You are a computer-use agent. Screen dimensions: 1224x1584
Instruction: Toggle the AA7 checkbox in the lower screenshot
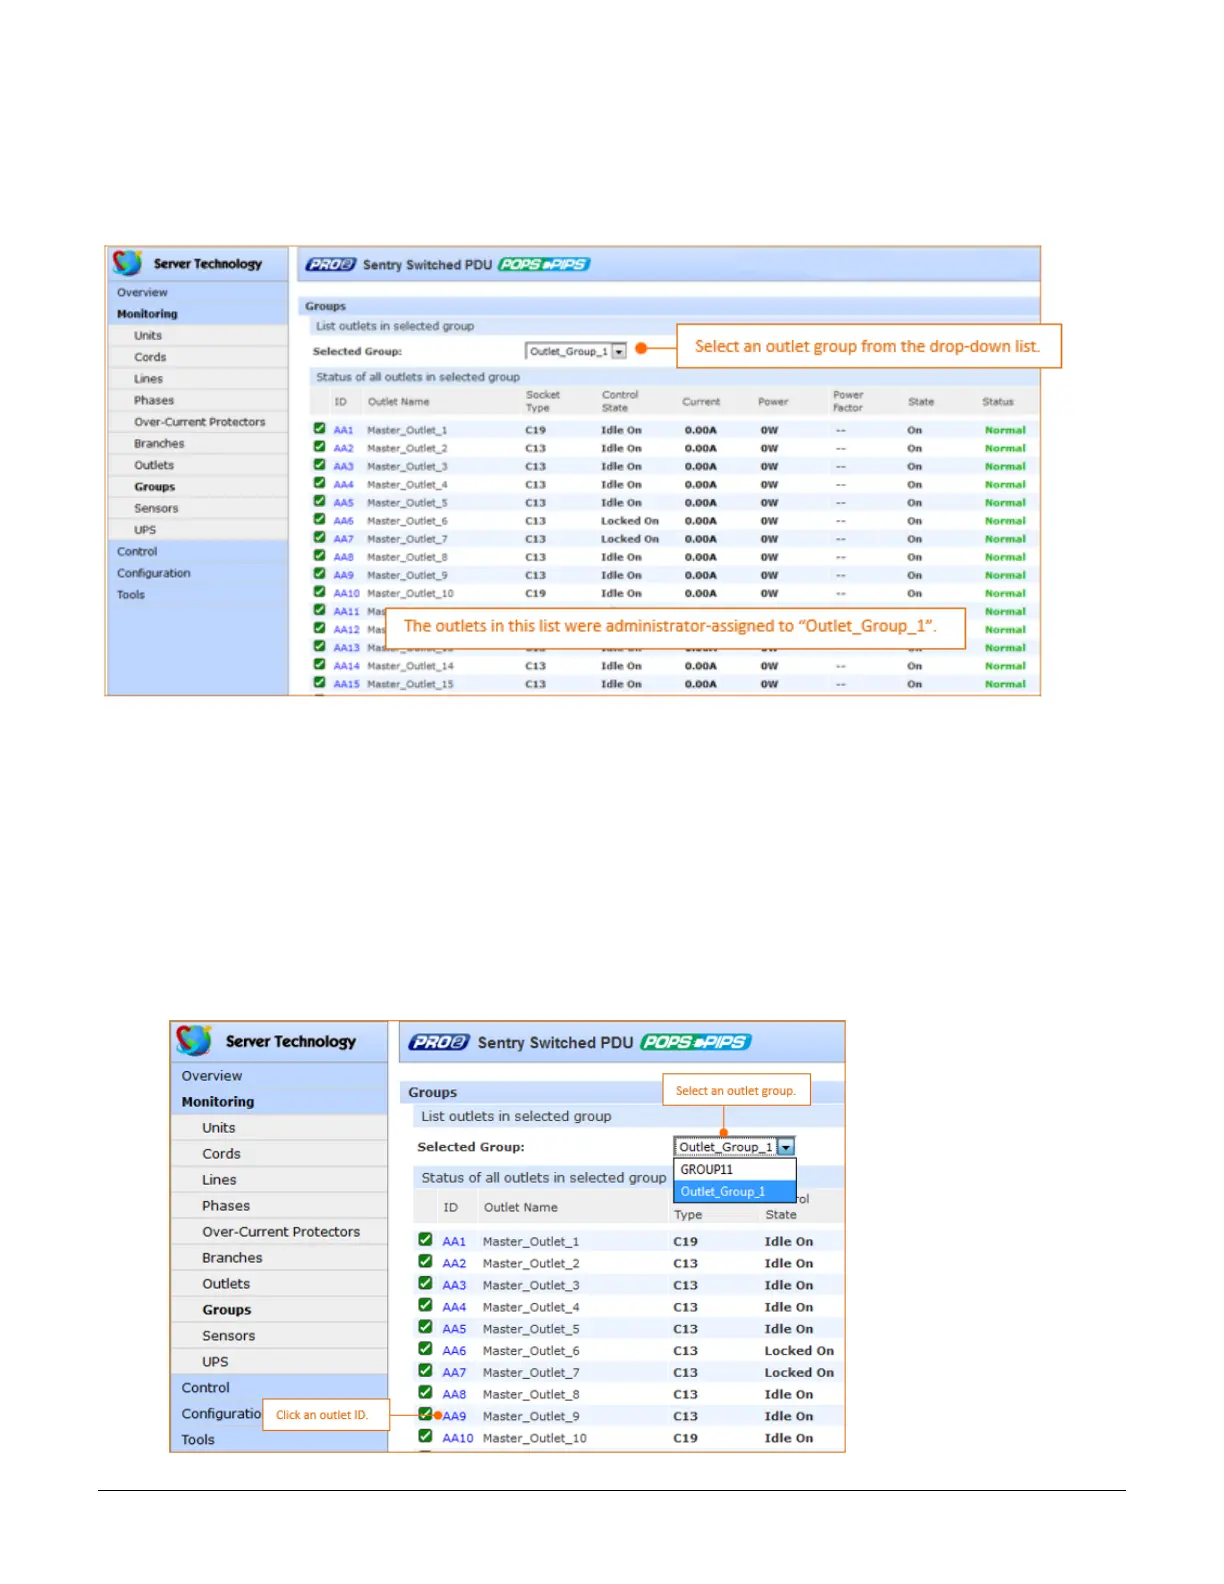425,1371
